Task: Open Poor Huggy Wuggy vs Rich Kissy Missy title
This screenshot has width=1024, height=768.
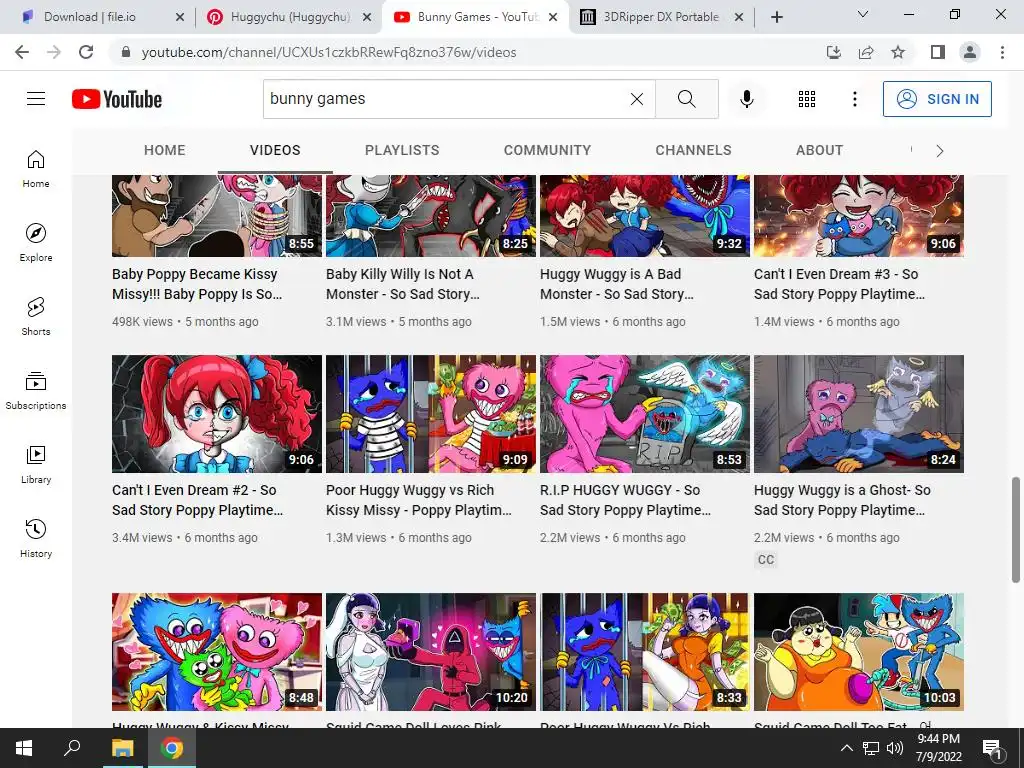Action: (x=419, y=500)
